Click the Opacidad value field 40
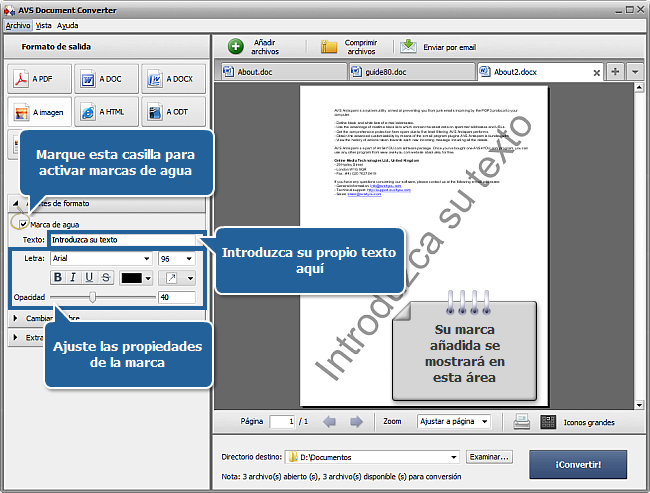The image size is (650, 493). (x=177, y=297)
